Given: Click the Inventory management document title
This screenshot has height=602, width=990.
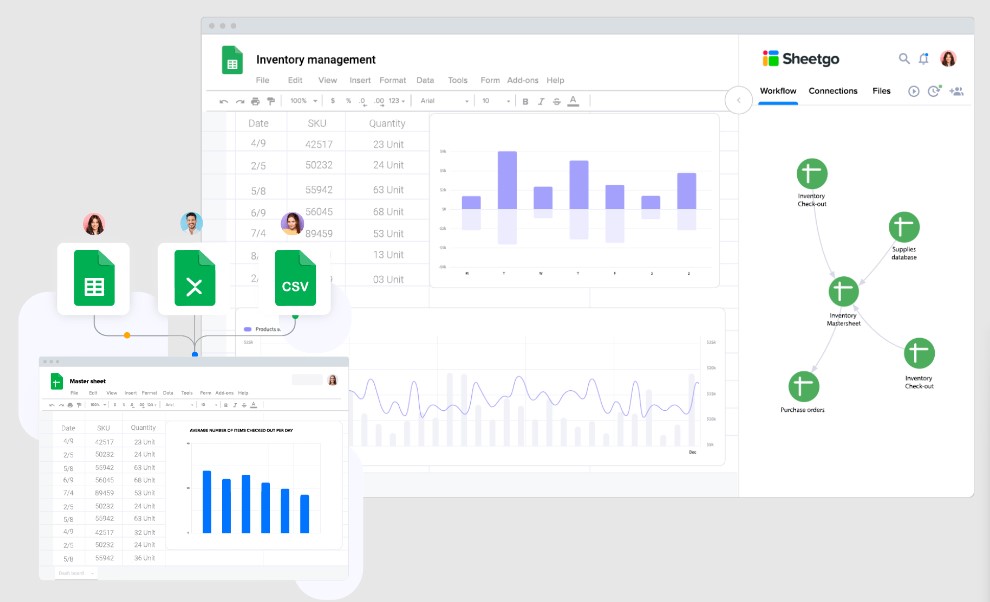Looking at the screenshot, I should (x=316, y=59).
